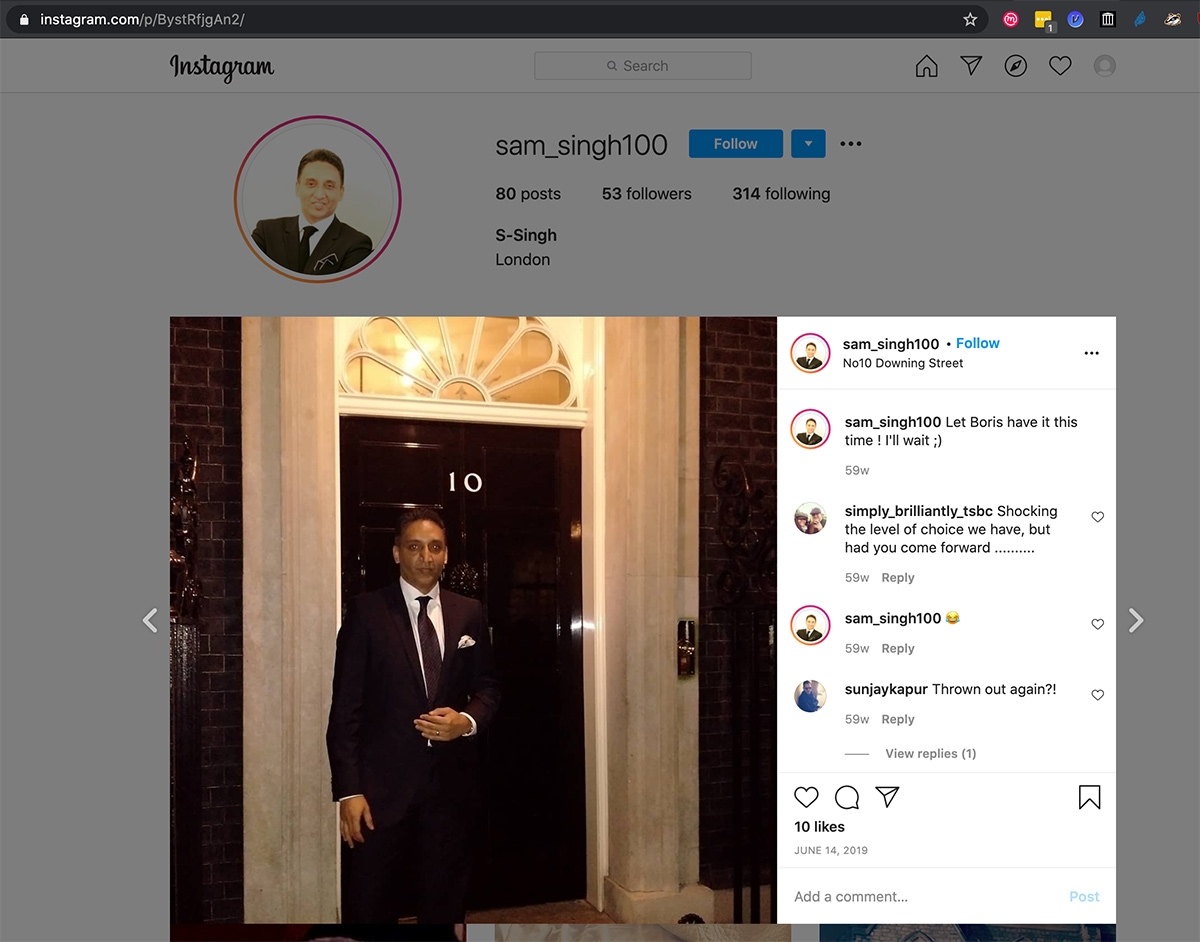
Task: Advance to next post with right chevron
Action: coord(1136,620)
